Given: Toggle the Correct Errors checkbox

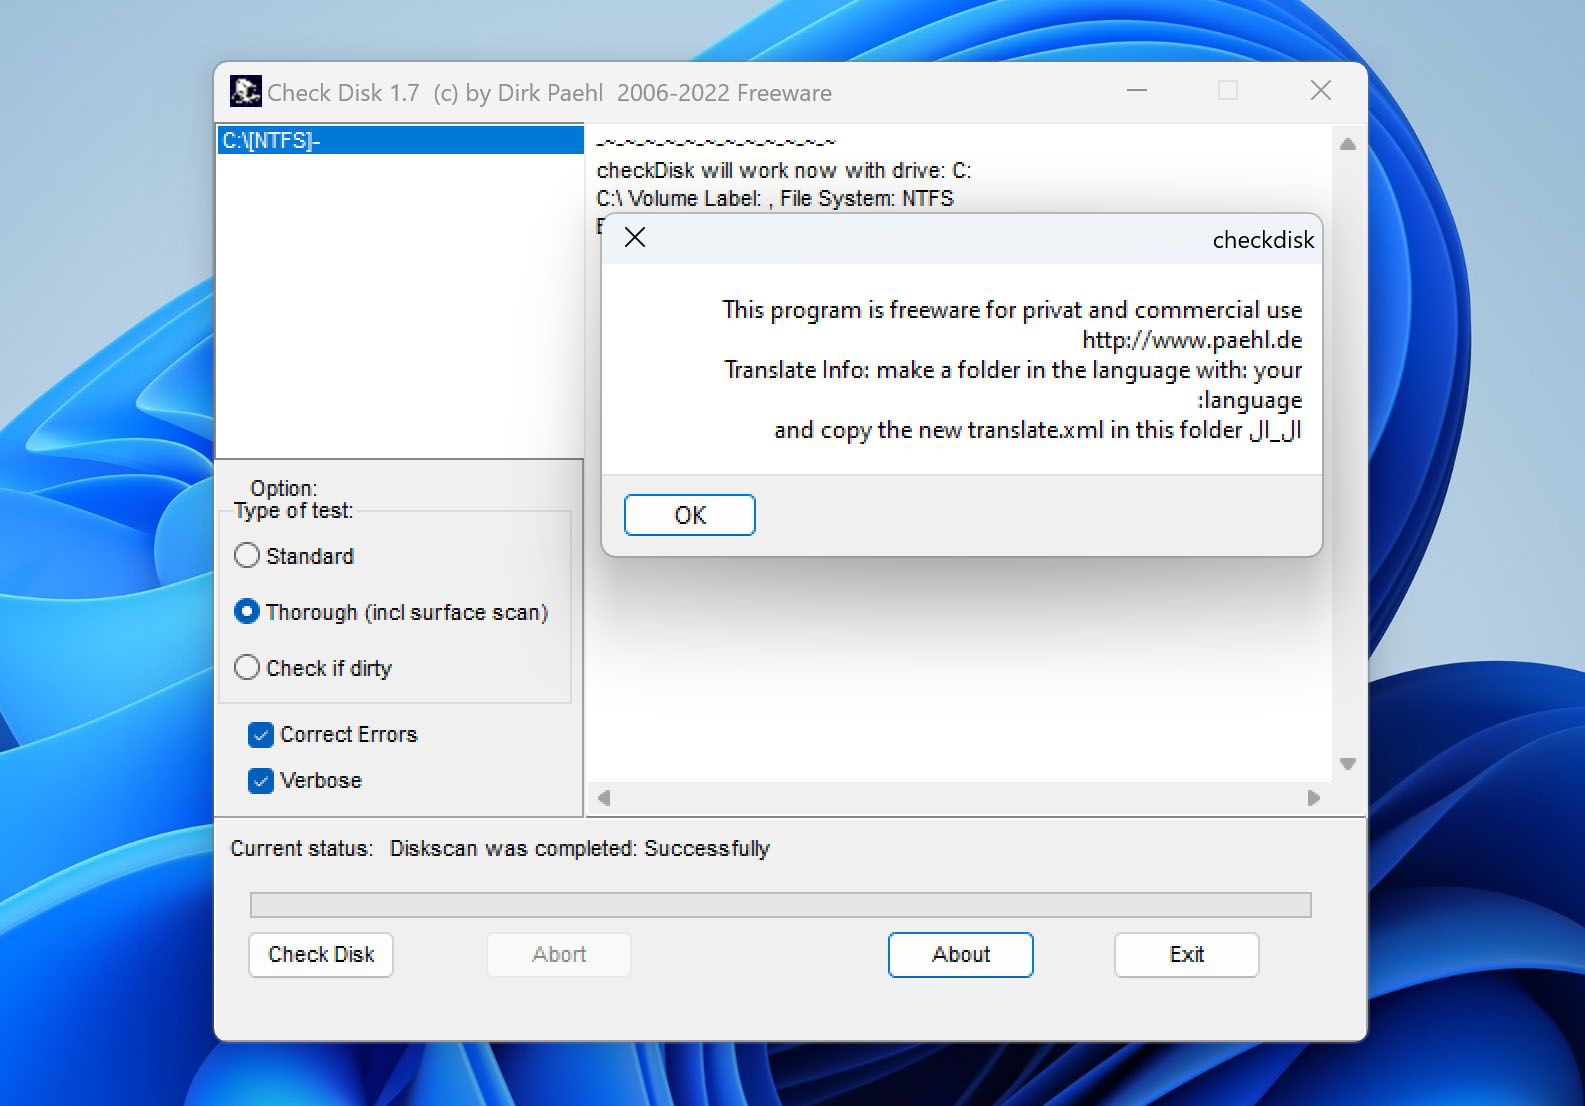Looking at the screenshot, I should coord(261,735).
